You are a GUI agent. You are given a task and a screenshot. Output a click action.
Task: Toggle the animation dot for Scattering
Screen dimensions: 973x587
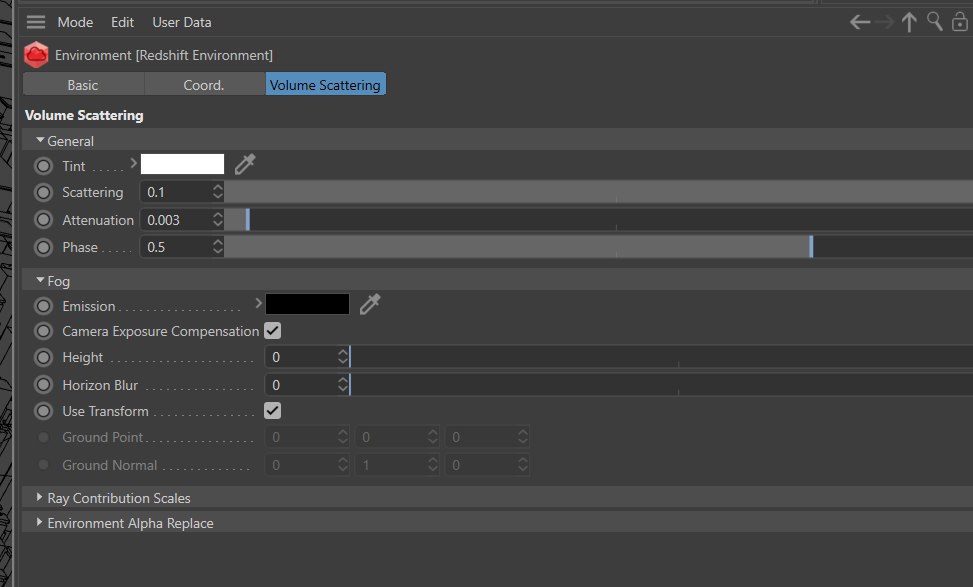tap(43, 192)
